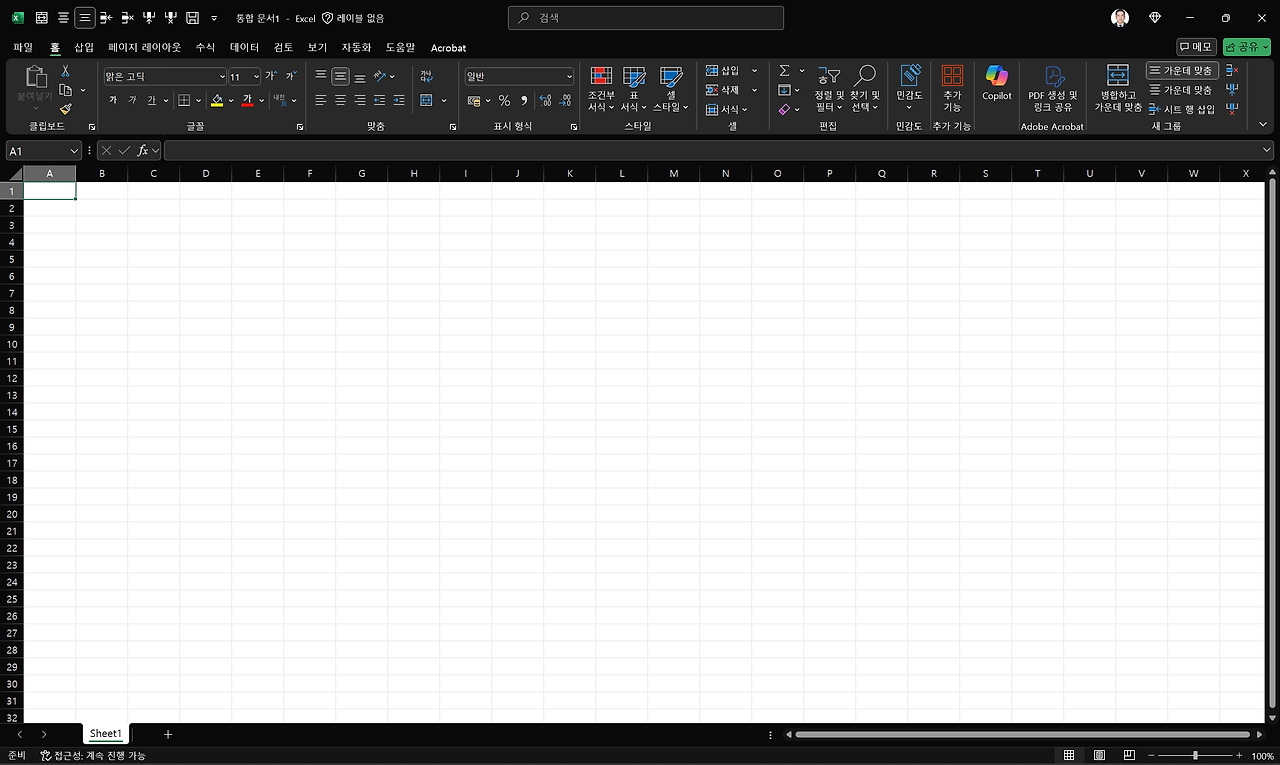Open the 조건부 서식 conditional formatting dropdown
This screenshot has width=1280, height=765.
coord(601,88)
